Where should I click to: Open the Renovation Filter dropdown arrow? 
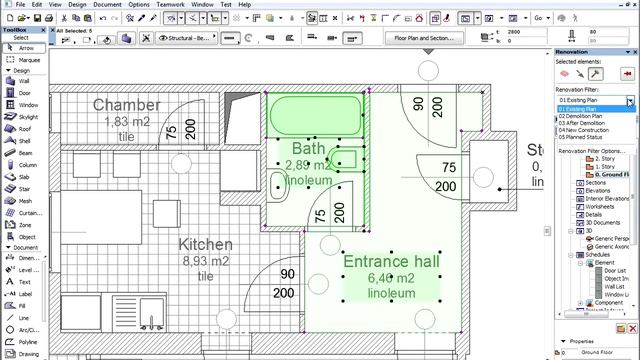pos(631,100)
